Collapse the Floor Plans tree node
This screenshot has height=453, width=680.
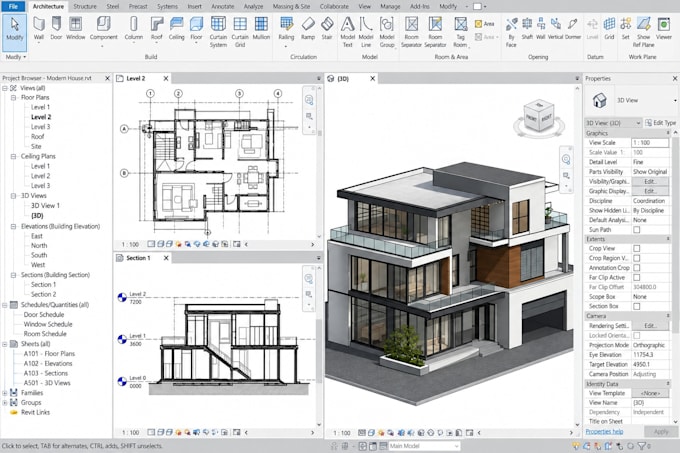coord(13,98)
